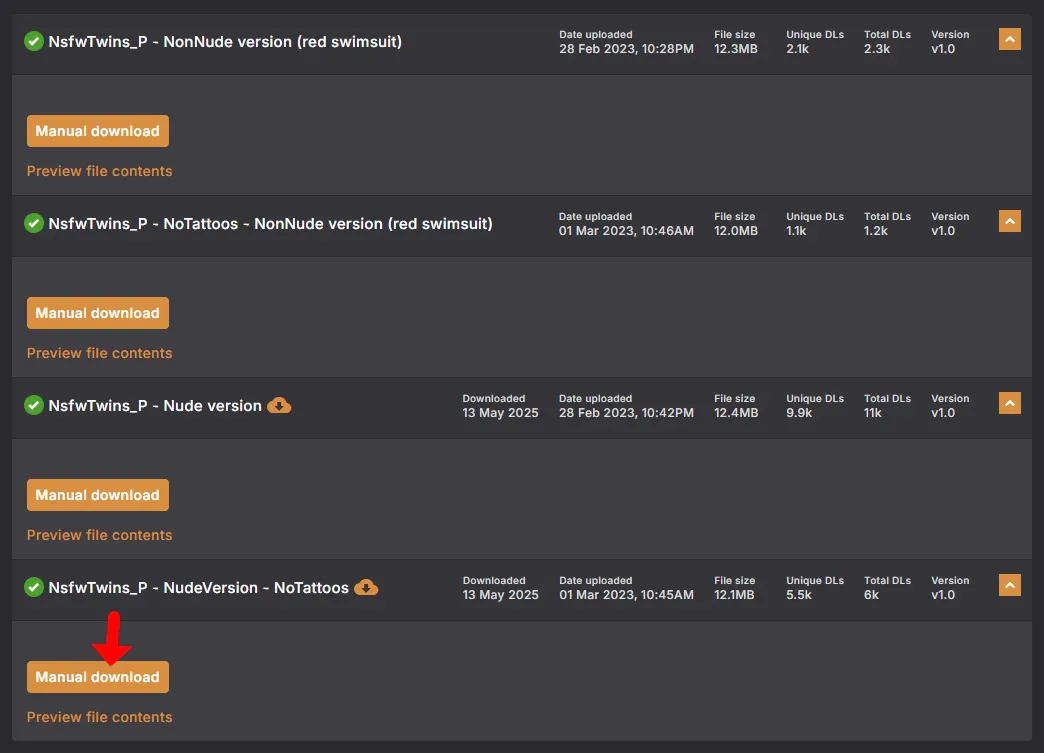
Task: Click downloaded cloud icon next to Nude version
Action: point(279,406)
